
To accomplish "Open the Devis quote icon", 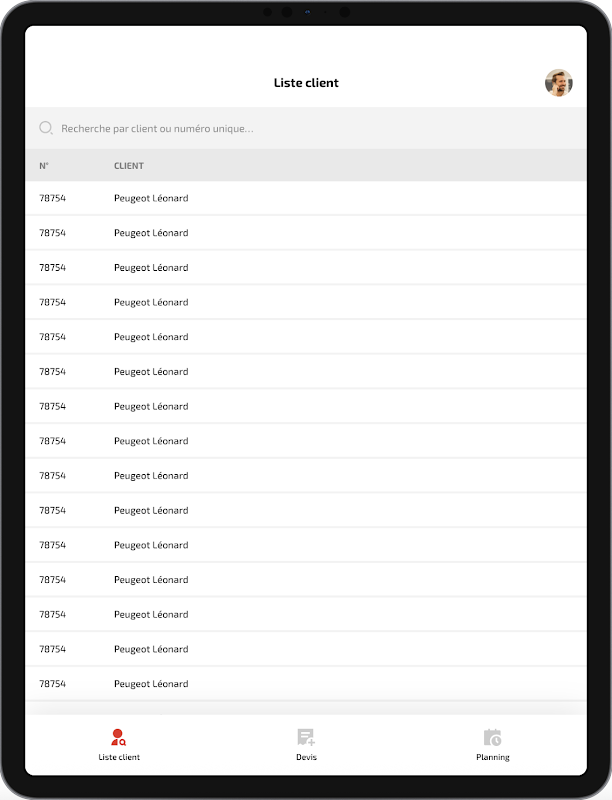I will point(306,737).
